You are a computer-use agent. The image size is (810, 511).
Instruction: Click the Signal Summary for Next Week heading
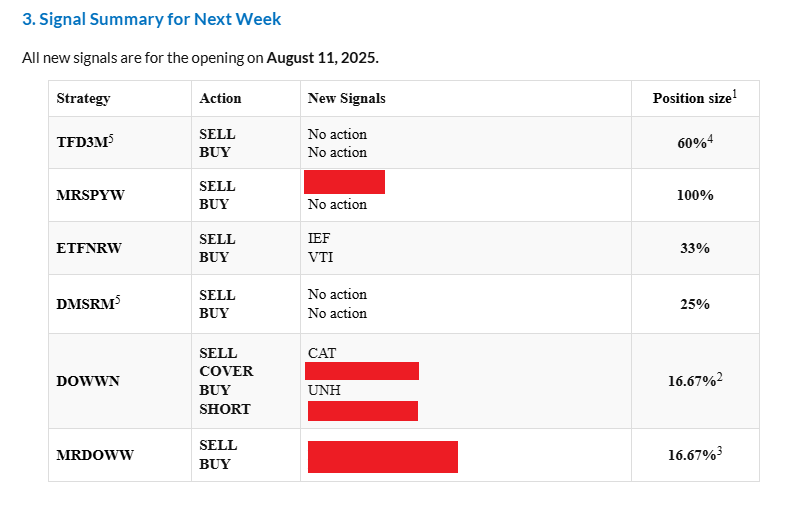click(152, 19)
